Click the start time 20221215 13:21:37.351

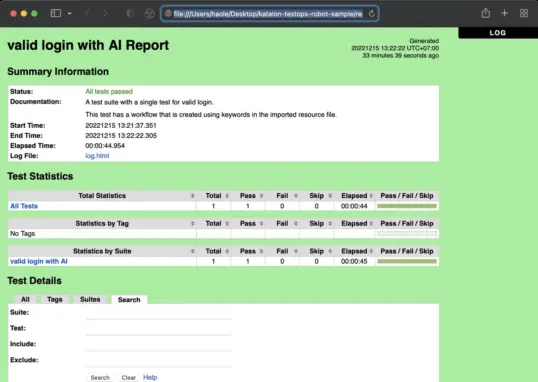(121, 126)
